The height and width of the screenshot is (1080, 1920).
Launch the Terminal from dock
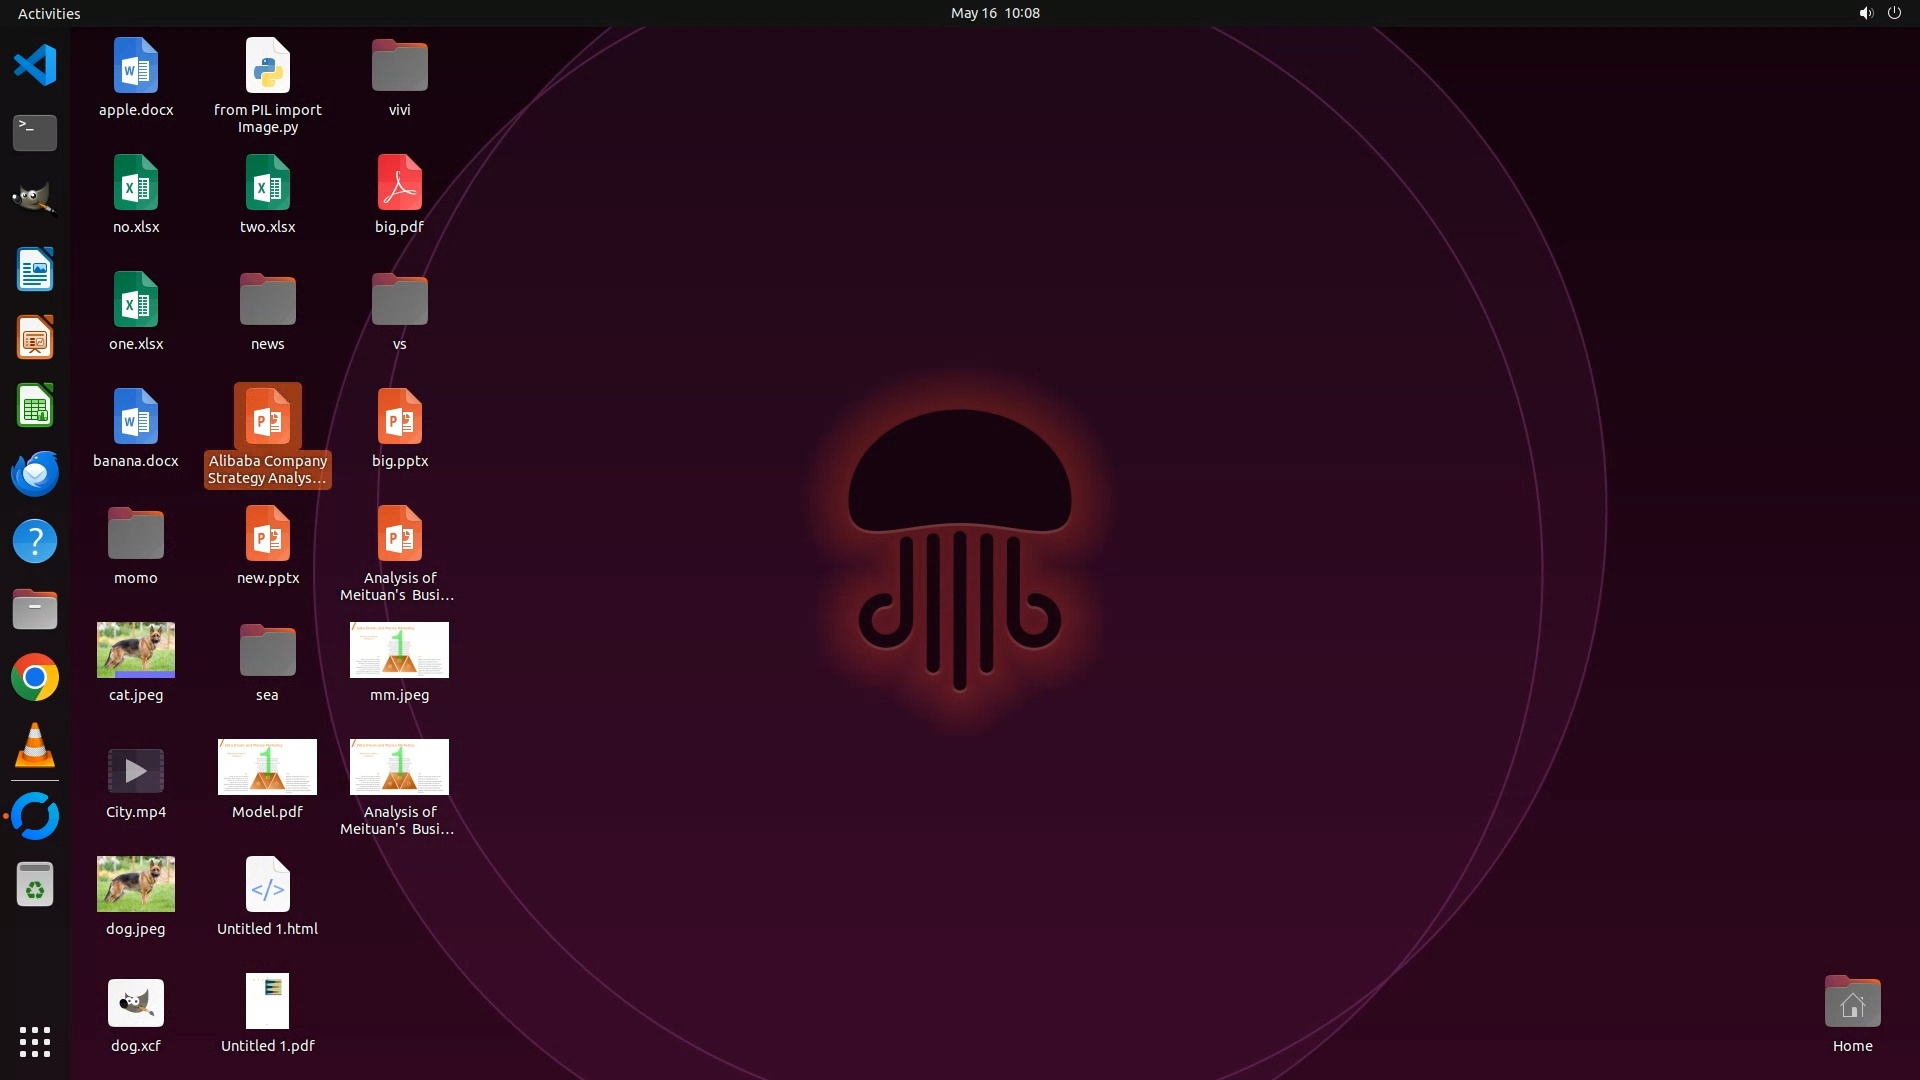[x=35, y=132]
